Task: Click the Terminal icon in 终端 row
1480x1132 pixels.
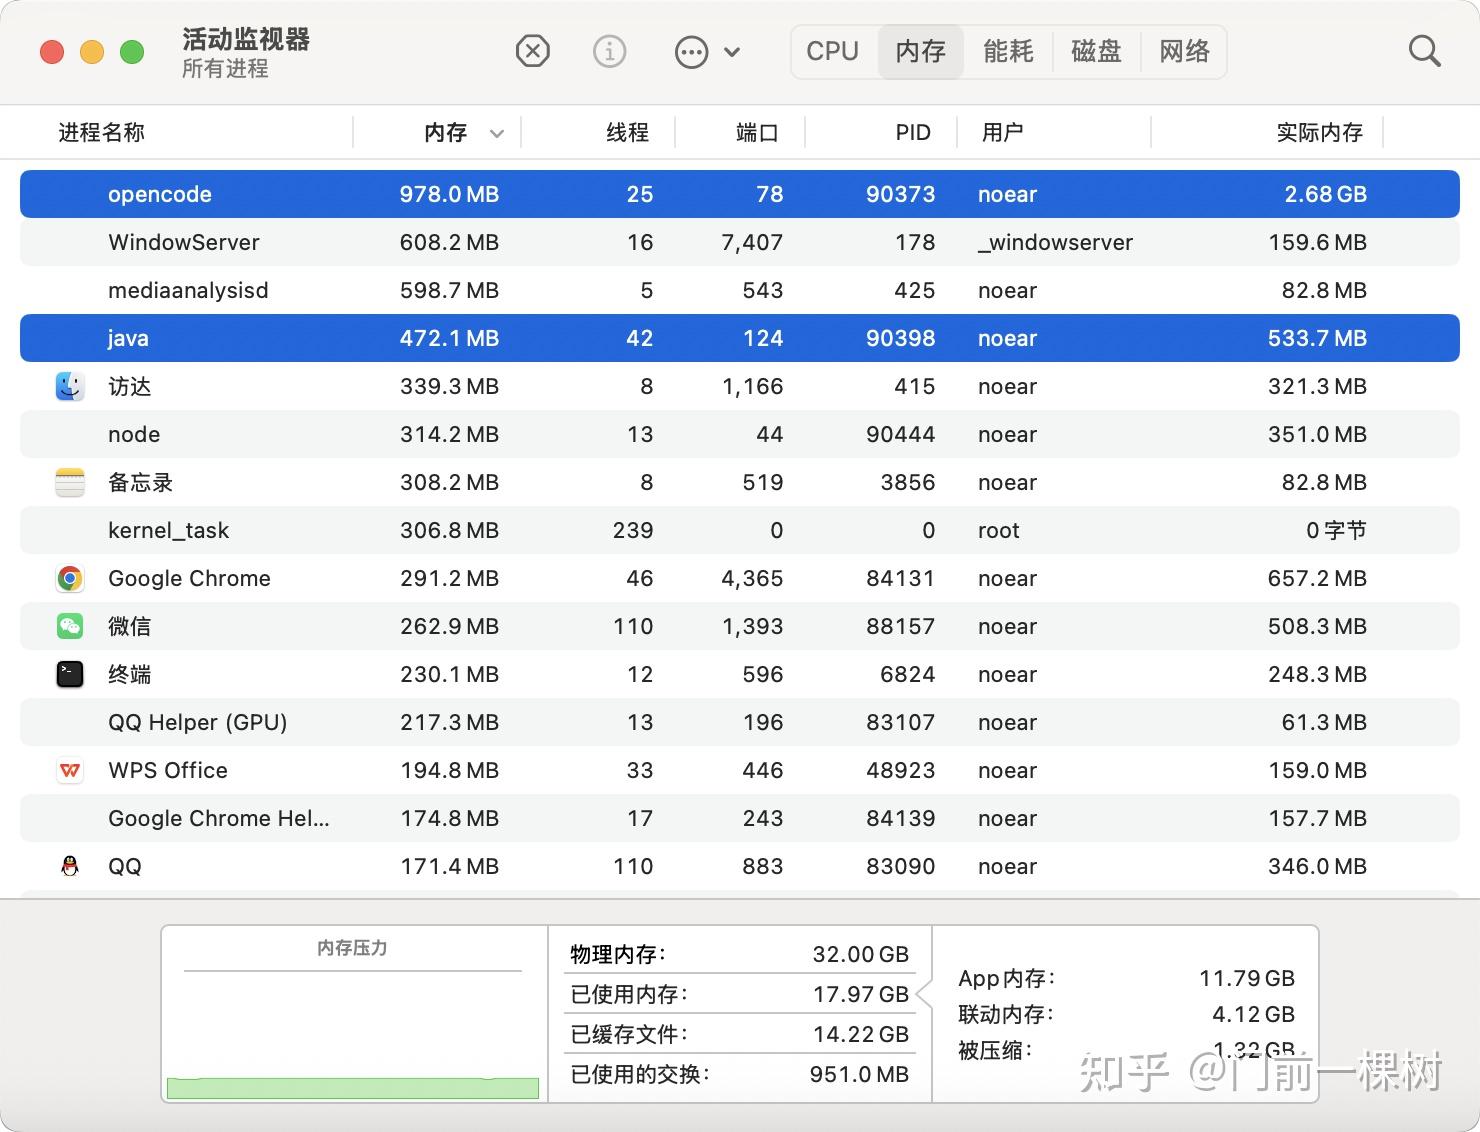Action: (x=70, y=674)
